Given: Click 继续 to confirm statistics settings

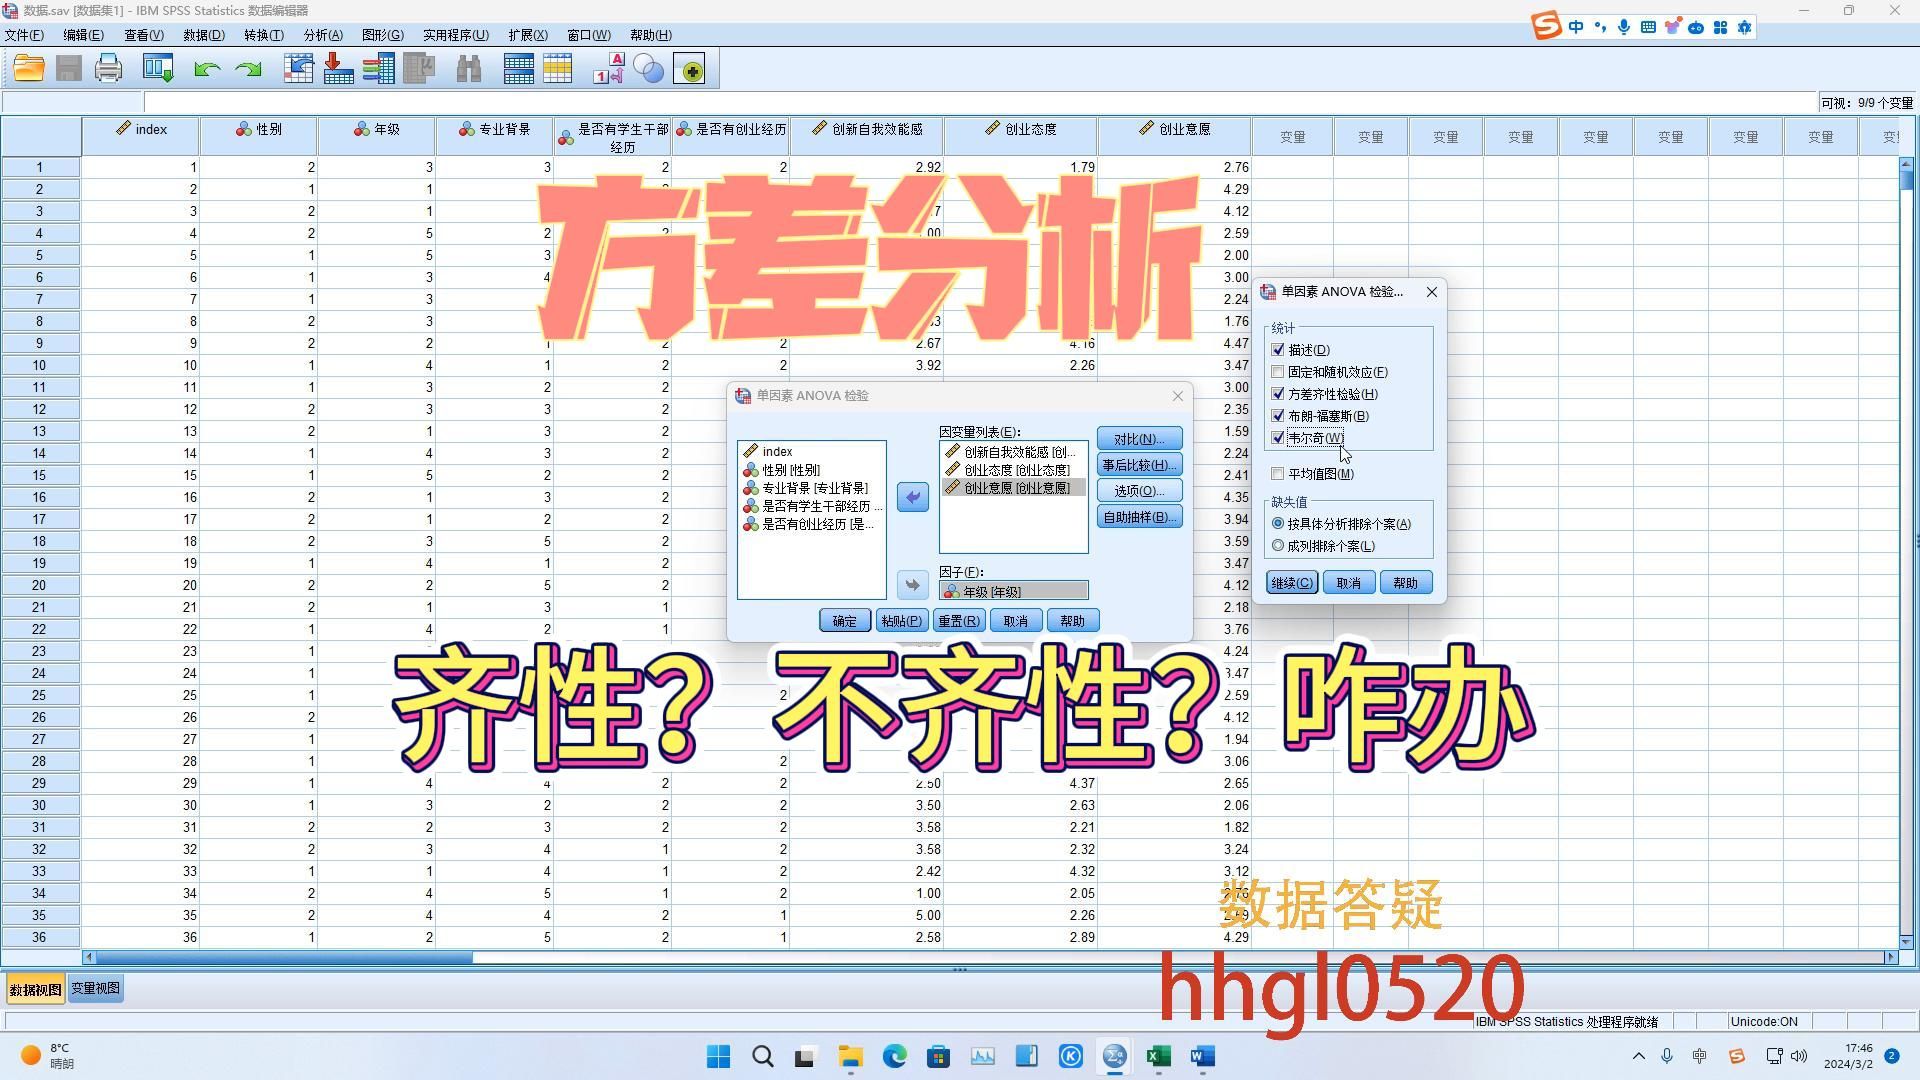Looking at the screenshot, I should 1291,583.
